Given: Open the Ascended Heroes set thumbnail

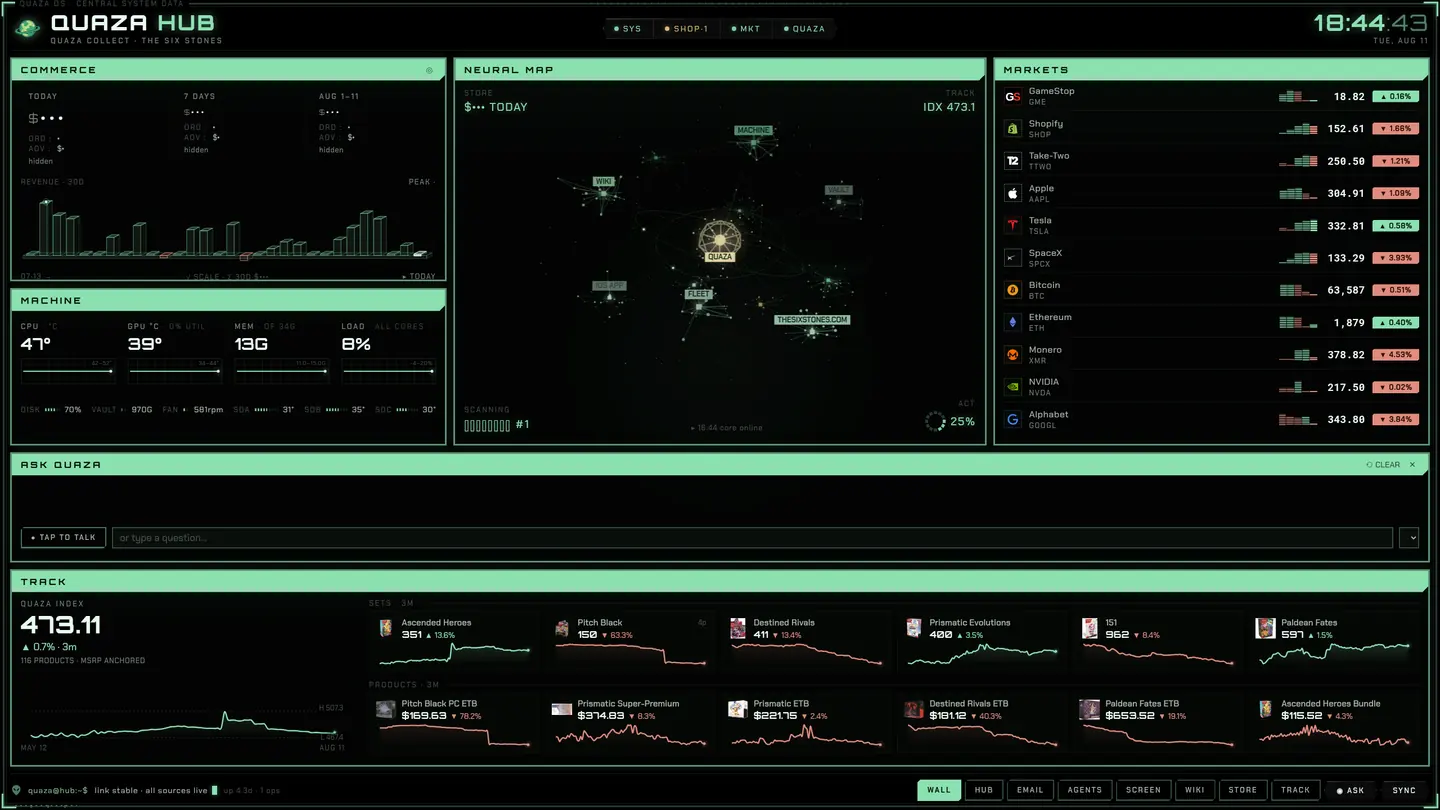Looking at the screenshot, I should (385, 628).
